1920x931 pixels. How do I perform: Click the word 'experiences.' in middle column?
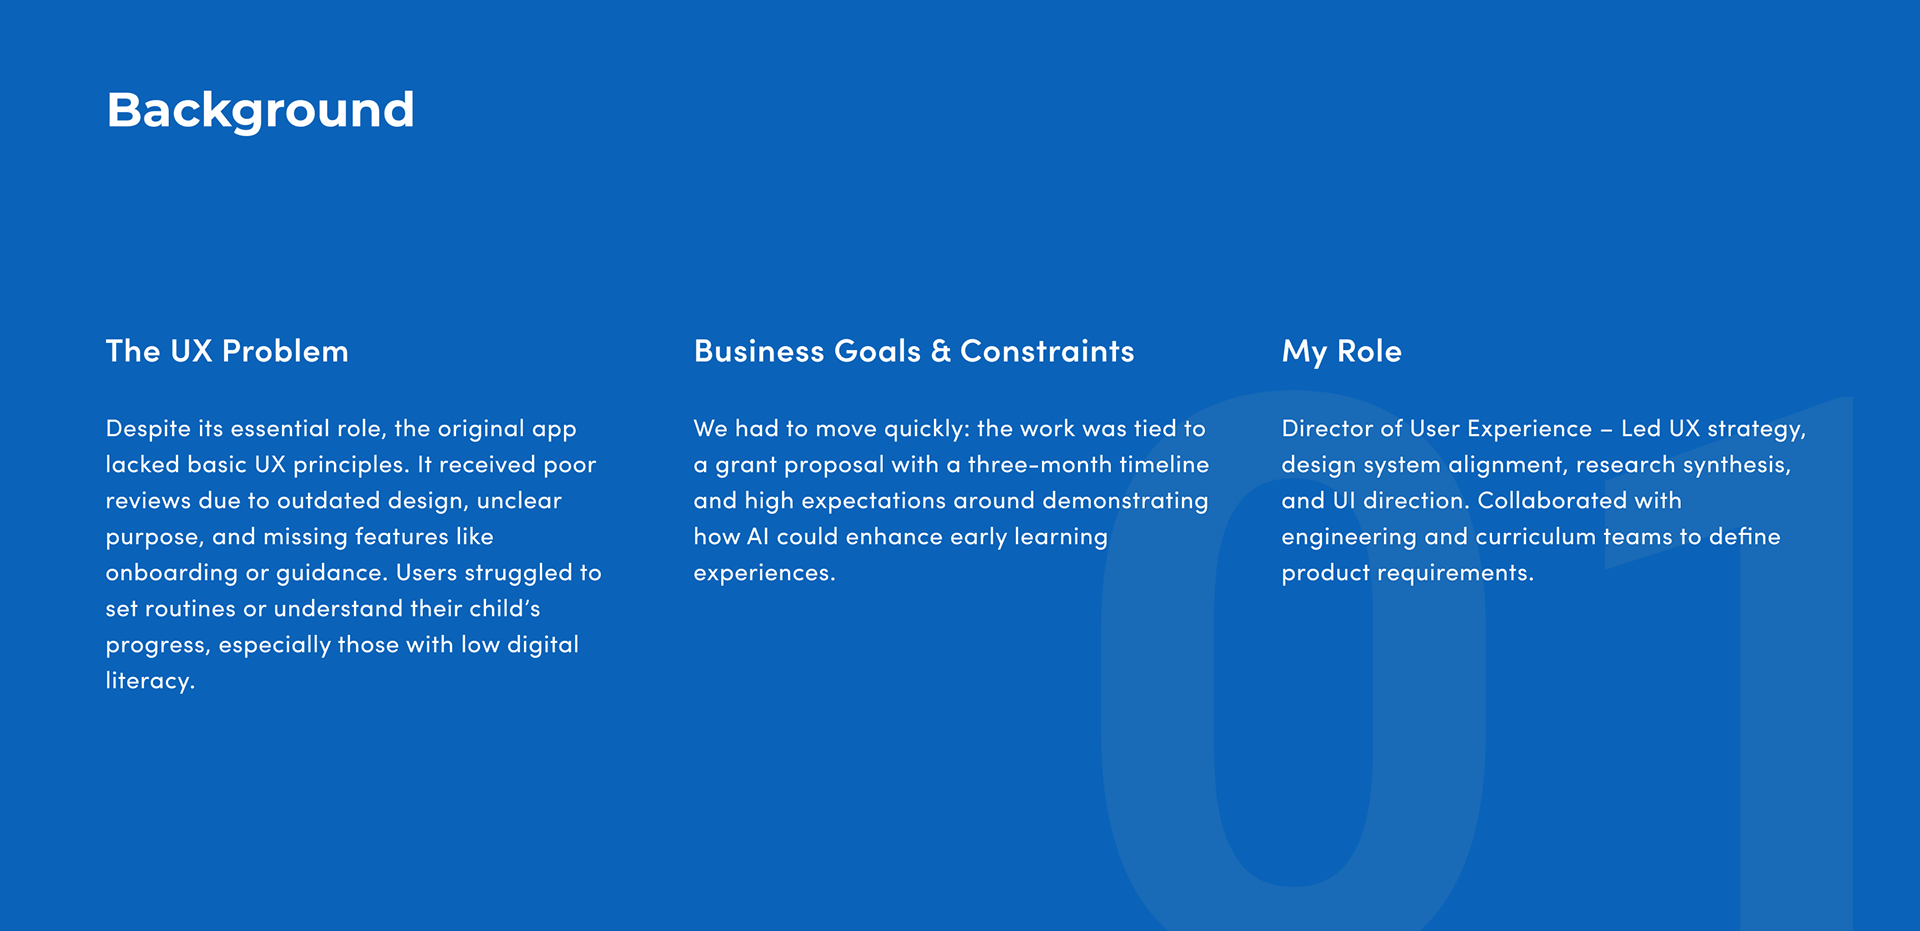[764, 573]
